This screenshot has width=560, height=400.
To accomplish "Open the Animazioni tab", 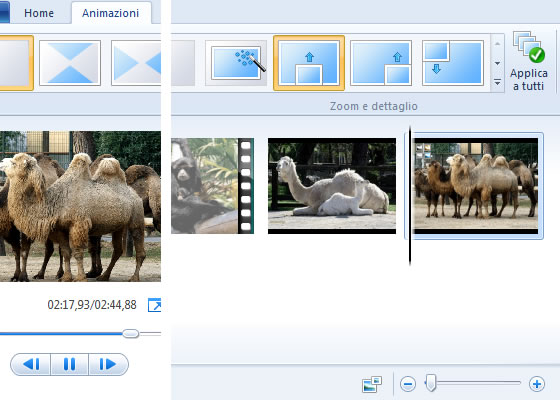I will [111, 13].
